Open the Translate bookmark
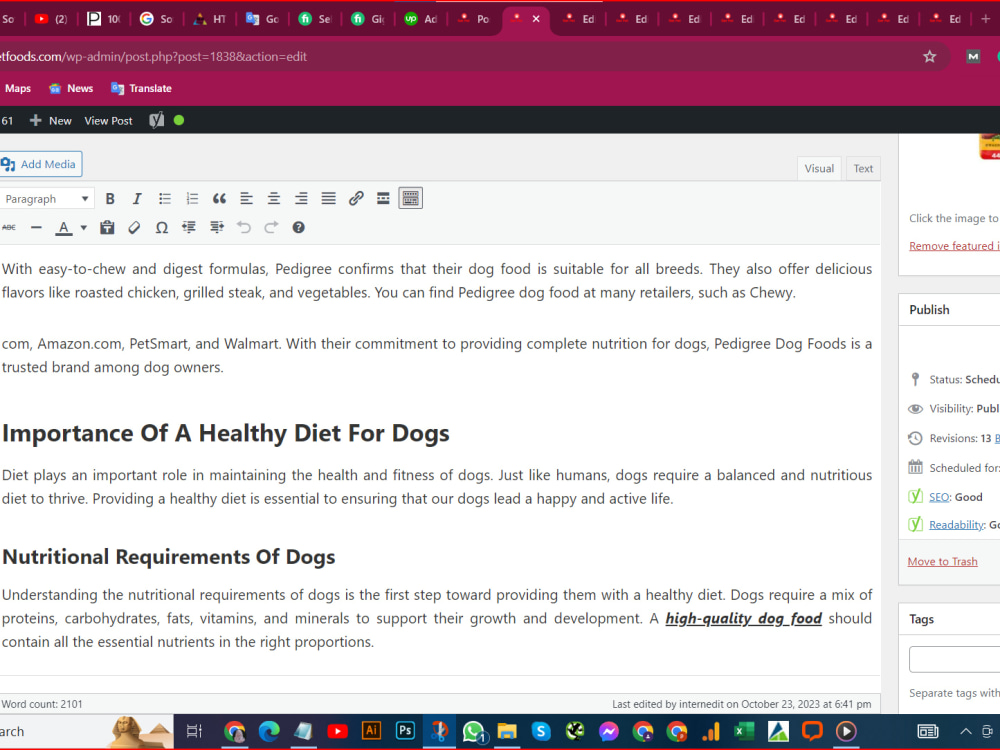 tap(141, 89)
